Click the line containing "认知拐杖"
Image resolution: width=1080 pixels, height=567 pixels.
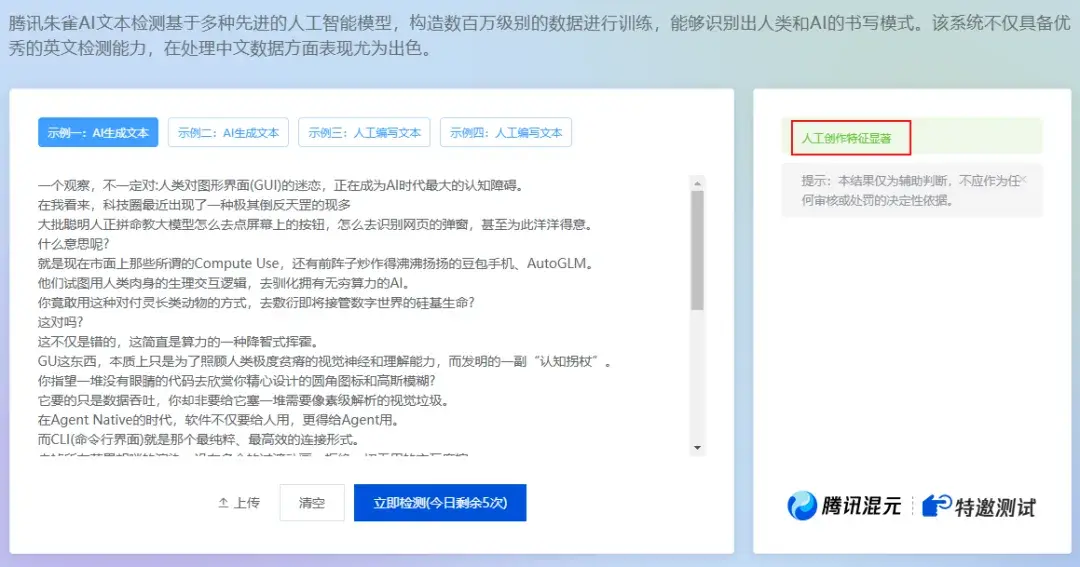click(x=325, y=361)
